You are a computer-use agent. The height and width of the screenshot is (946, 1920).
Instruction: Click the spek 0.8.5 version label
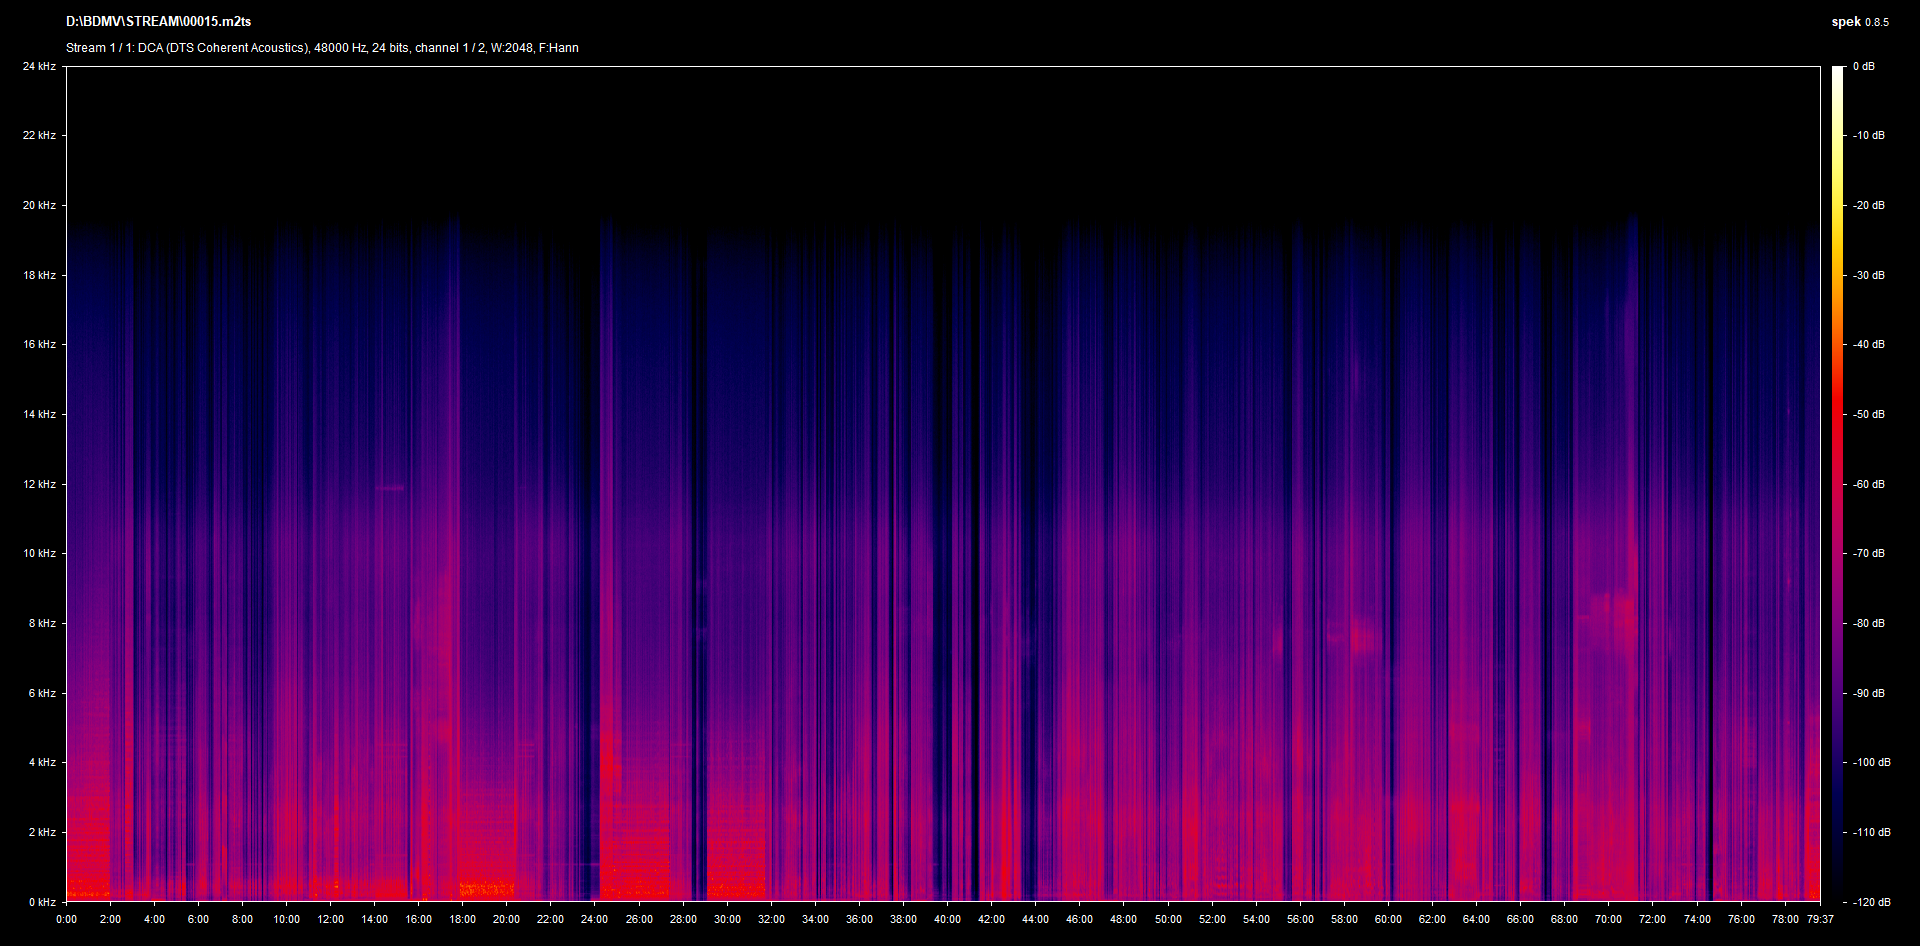tap(1859, 22)
